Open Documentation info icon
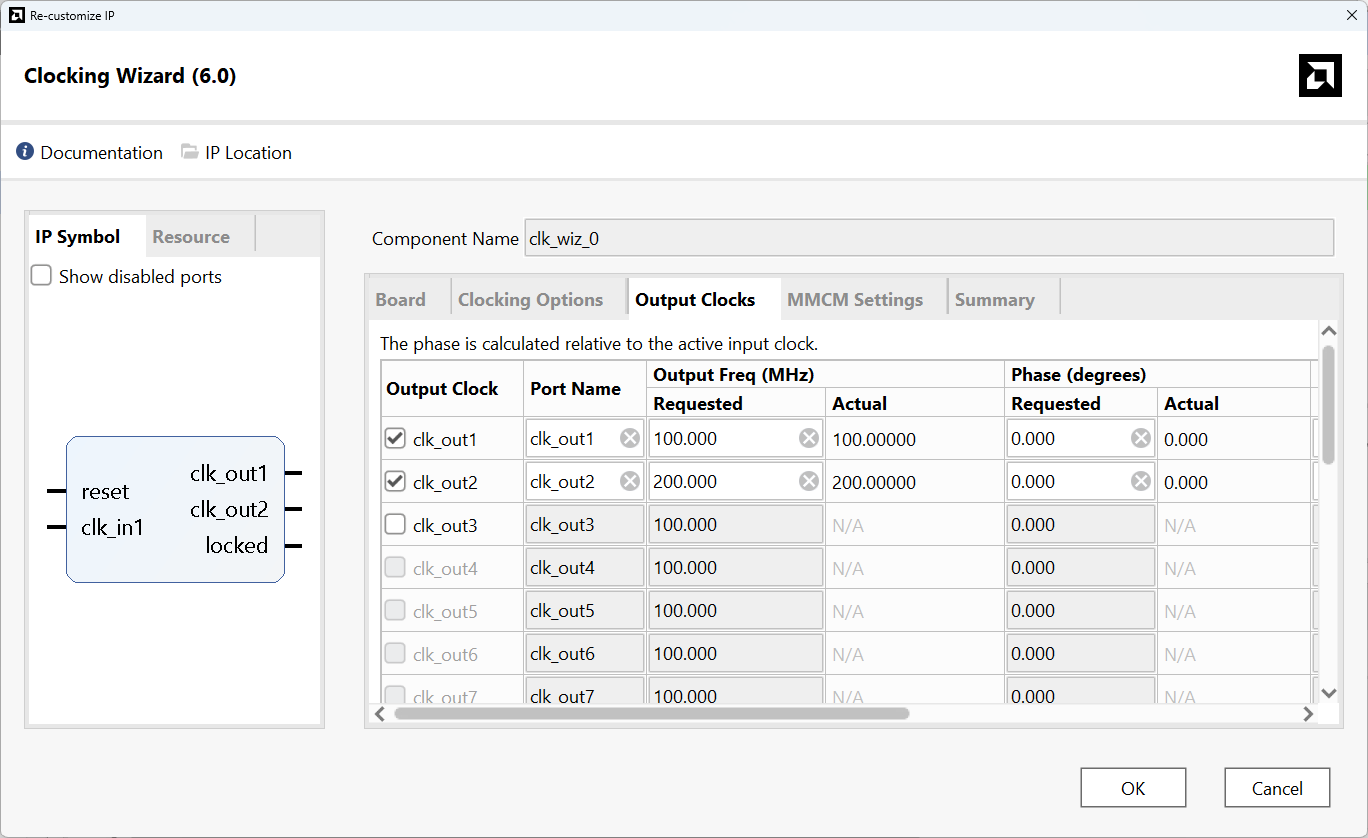The image size is (1368, 838). [25, 152]
